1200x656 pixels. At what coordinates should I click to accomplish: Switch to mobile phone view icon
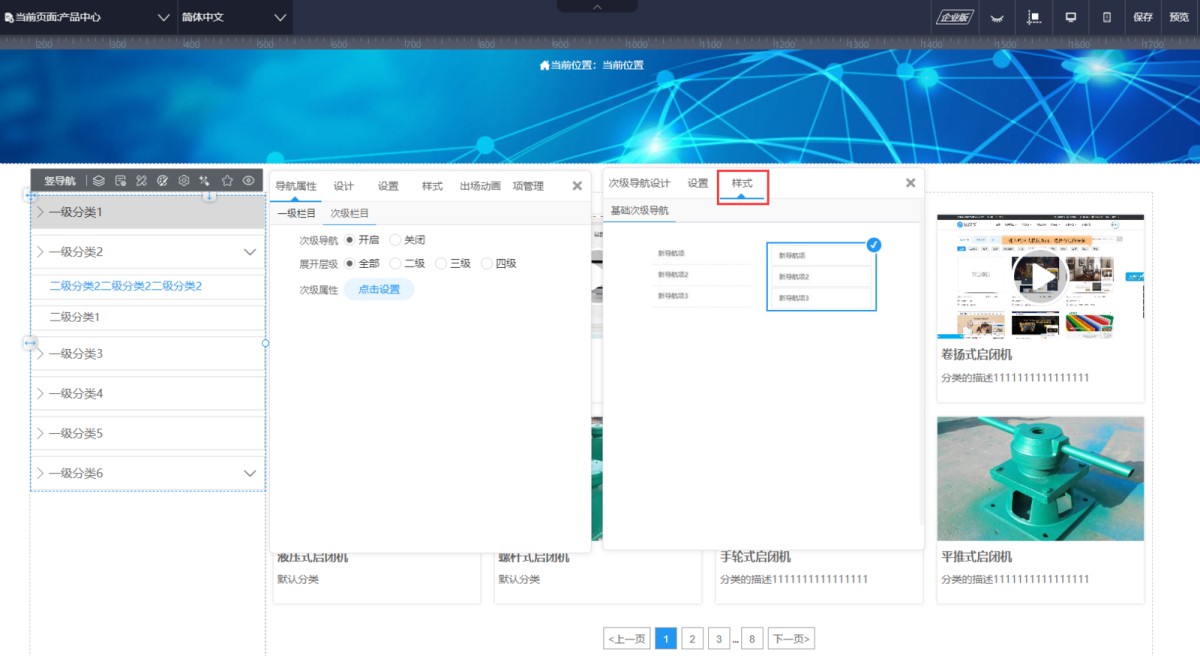click(1106, 17)
